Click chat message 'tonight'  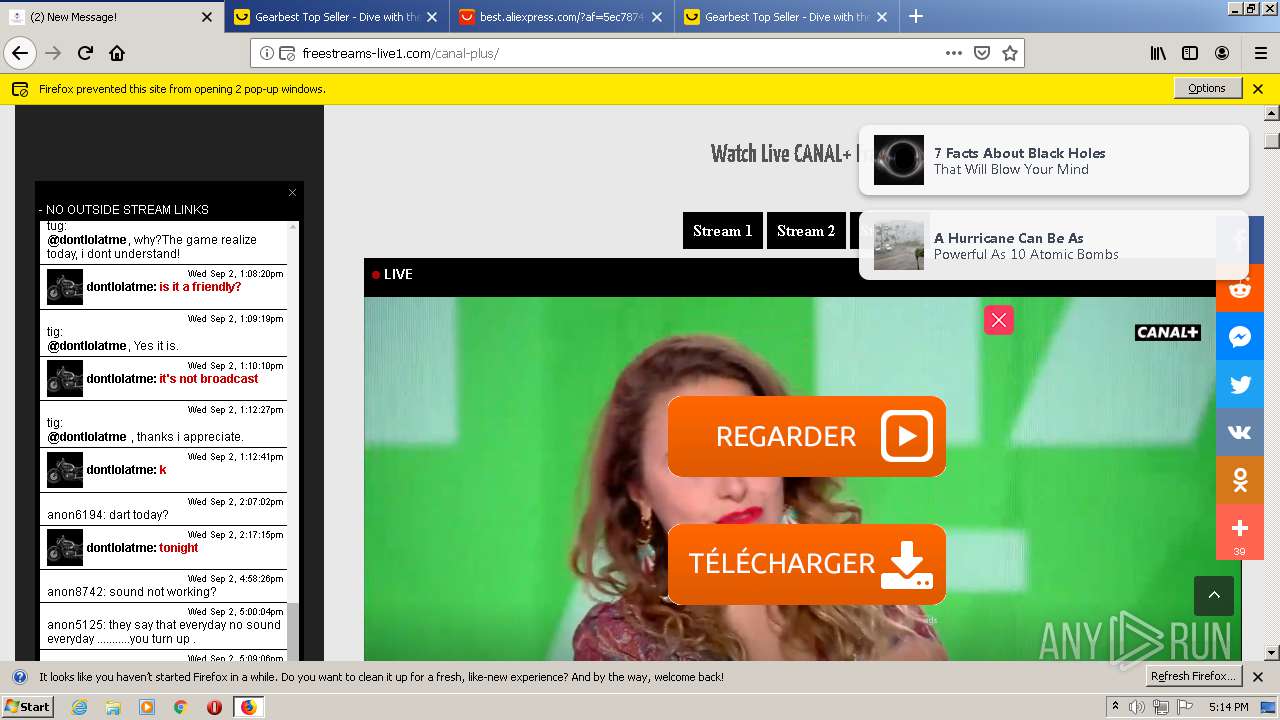179,548
